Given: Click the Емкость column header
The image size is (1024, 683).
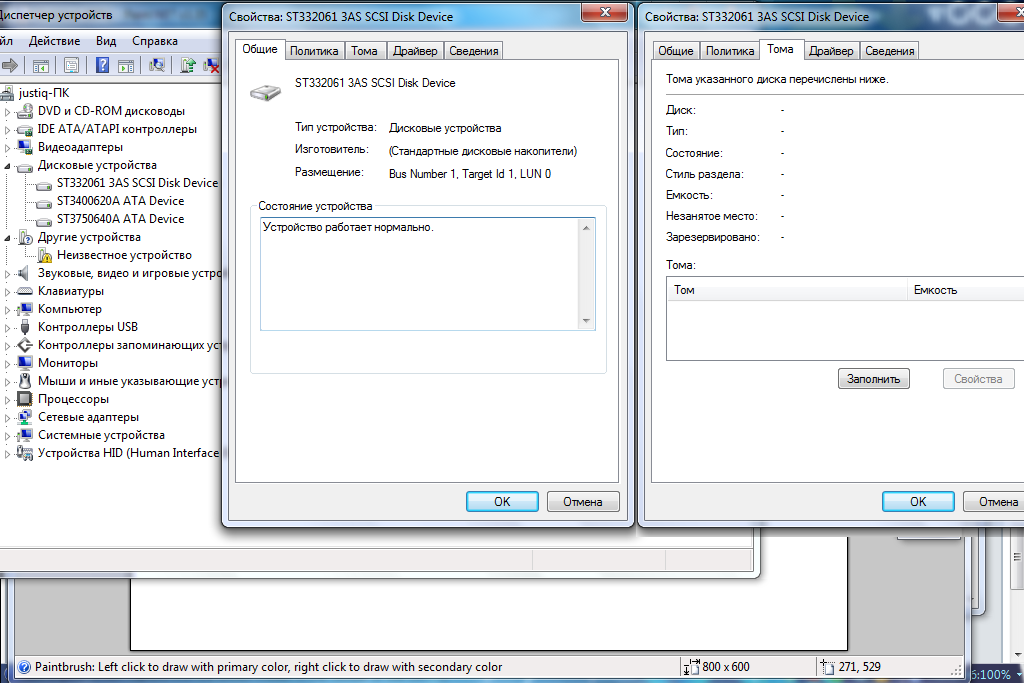Looking at the screenshot, I should (966, 290).
